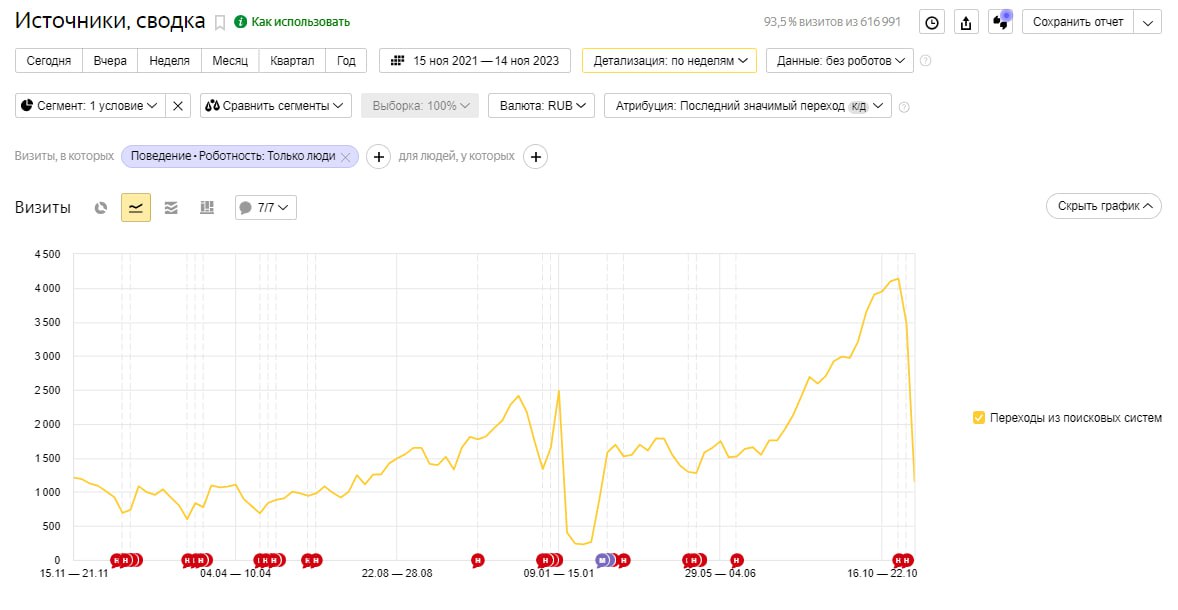Select the Месяц period tab
The width and height of the screenshot is (1178, 610).
[230, 61]
